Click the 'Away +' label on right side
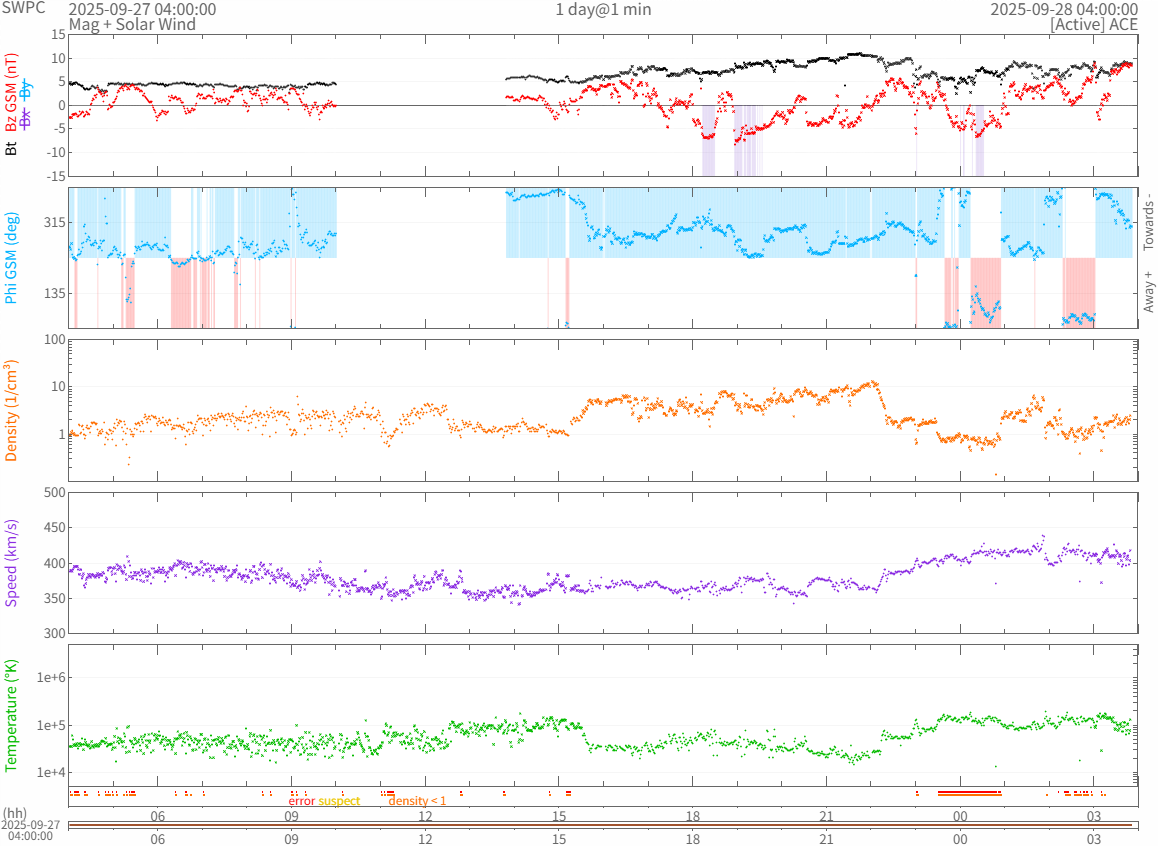Image resolution: width=1158 pixels, height=846 pixels. [1148, 291]
